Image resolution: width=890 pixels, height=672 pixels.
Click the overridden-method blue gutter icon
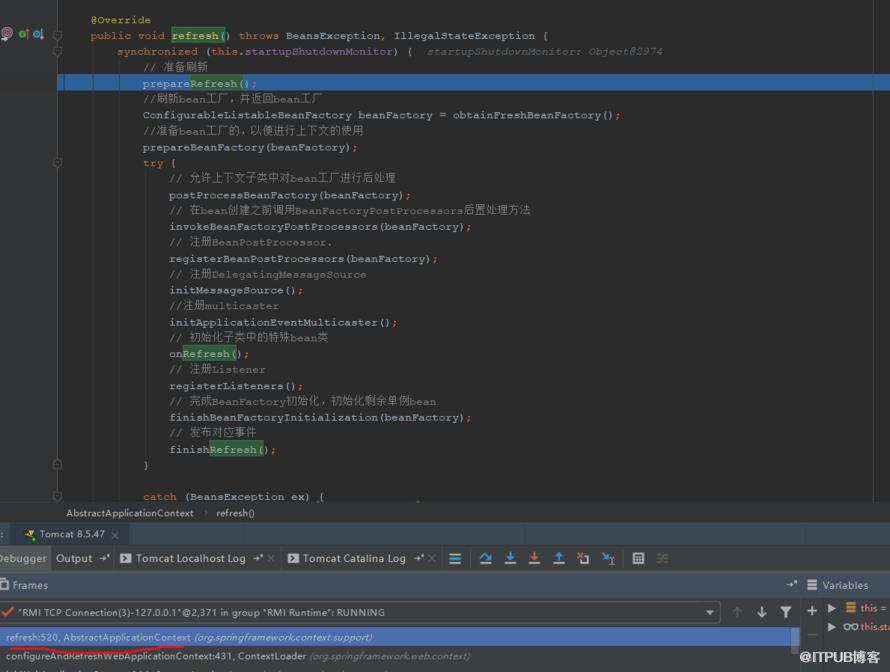38,34
